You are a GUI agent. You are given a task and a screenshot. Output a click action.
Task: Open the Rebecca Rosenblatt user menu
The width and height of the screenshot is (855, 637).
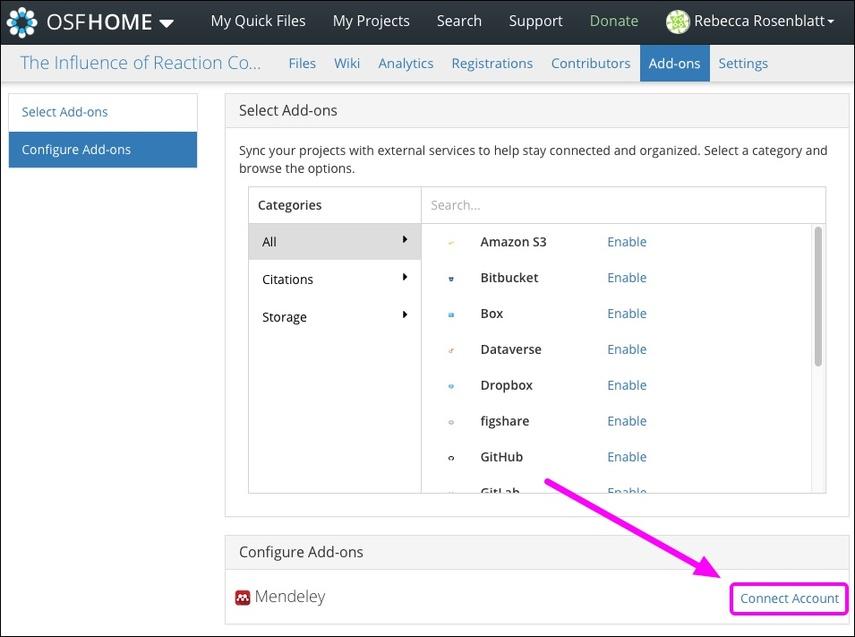(x=763, y=21)
